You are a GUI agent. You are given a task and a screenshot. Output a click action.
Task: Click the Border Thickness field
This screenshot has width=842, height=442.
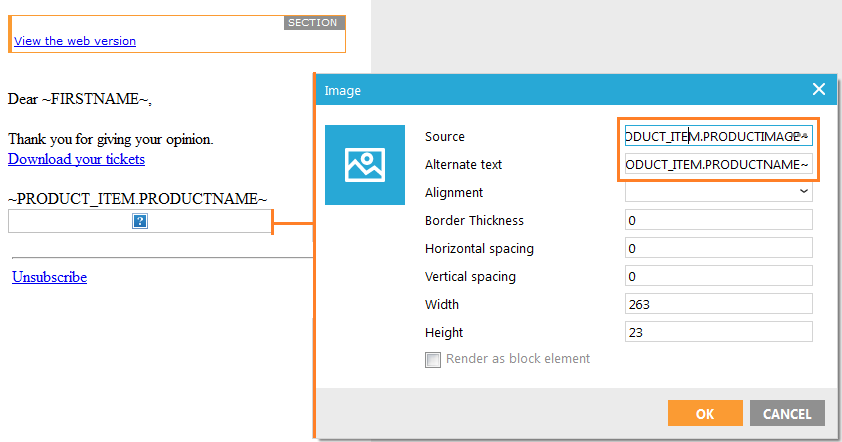pyautogui.click(x=717, y=220)
